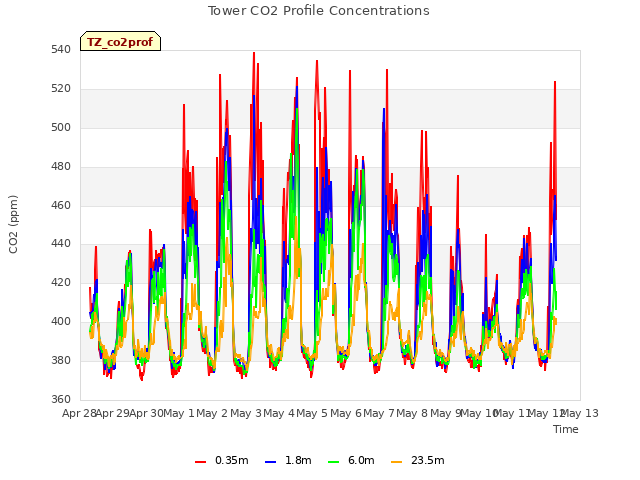Click the 520 y-axis tick label

(x=61, y=89)
